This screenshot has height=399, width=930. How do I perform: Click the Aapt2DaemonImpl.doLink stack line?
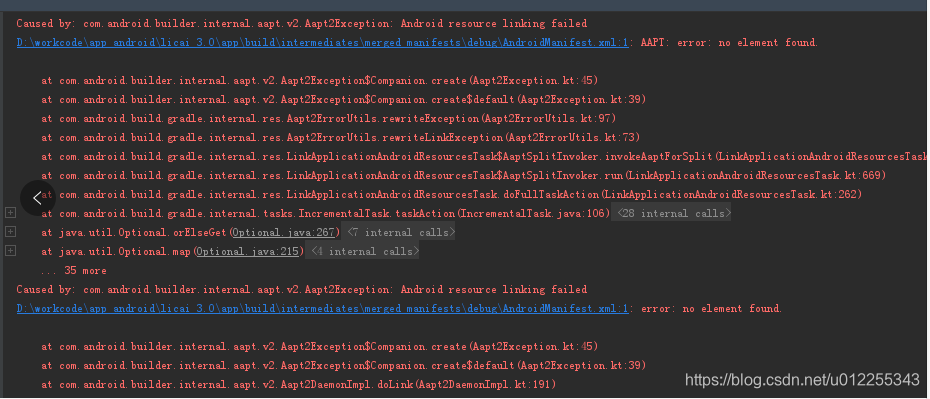click(x=299, y=384)
